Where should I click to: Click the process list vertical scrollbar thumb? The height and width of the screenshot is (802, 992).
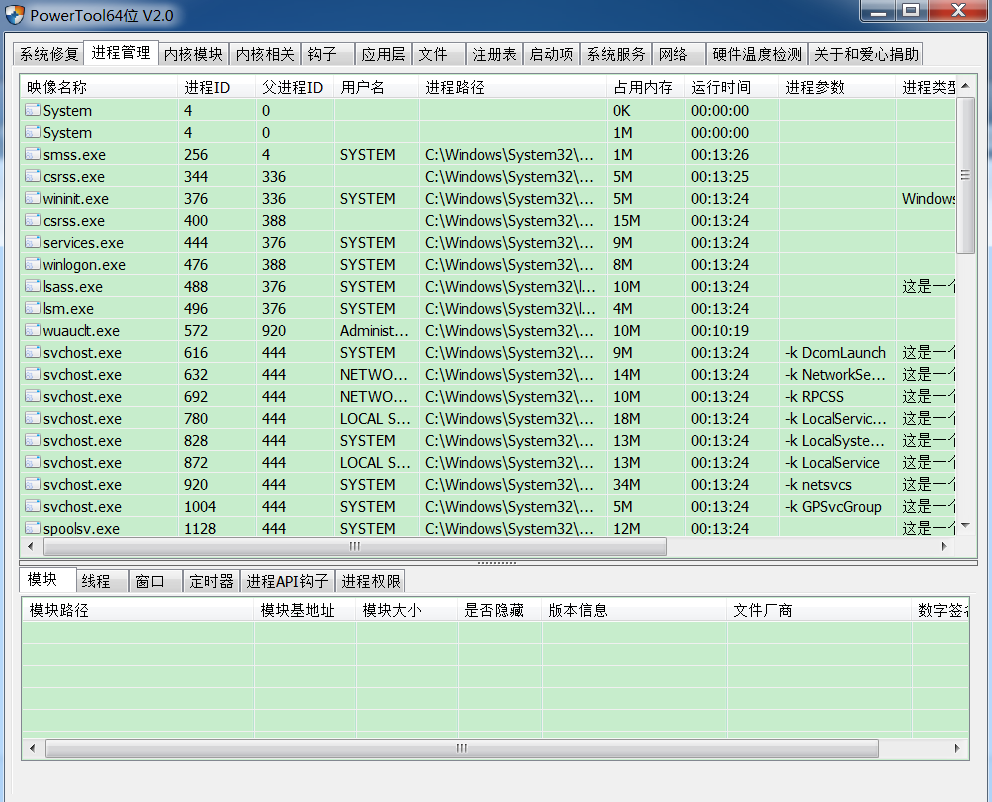click(x=965, y=175)
